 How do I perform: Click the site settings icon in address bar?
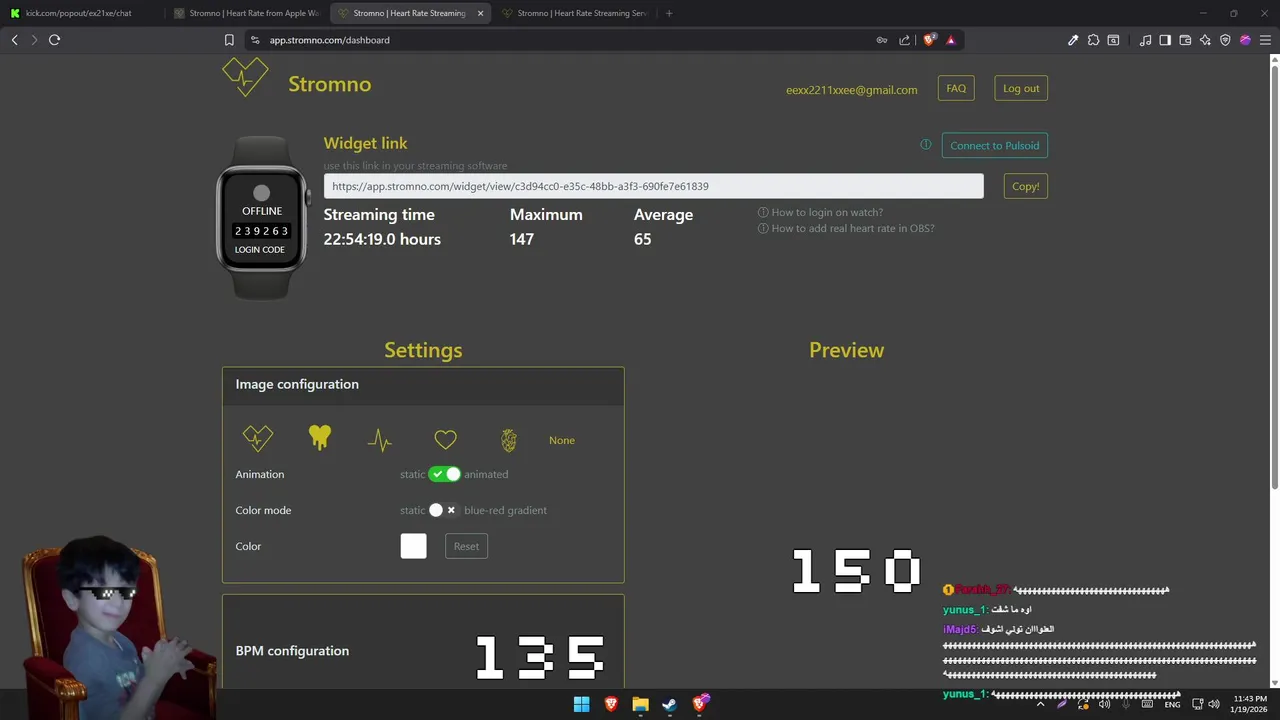click(255, 40)
